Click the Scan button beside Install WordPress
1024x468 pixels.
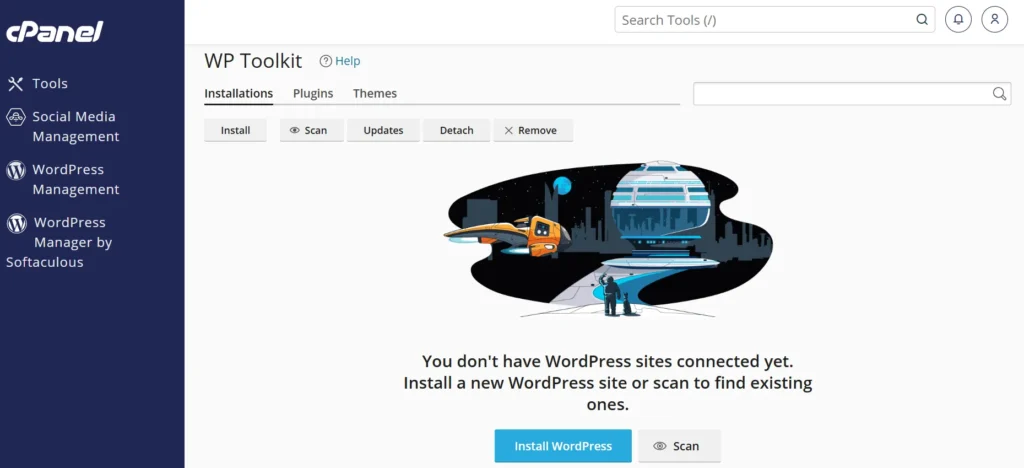tap(679, 446)
